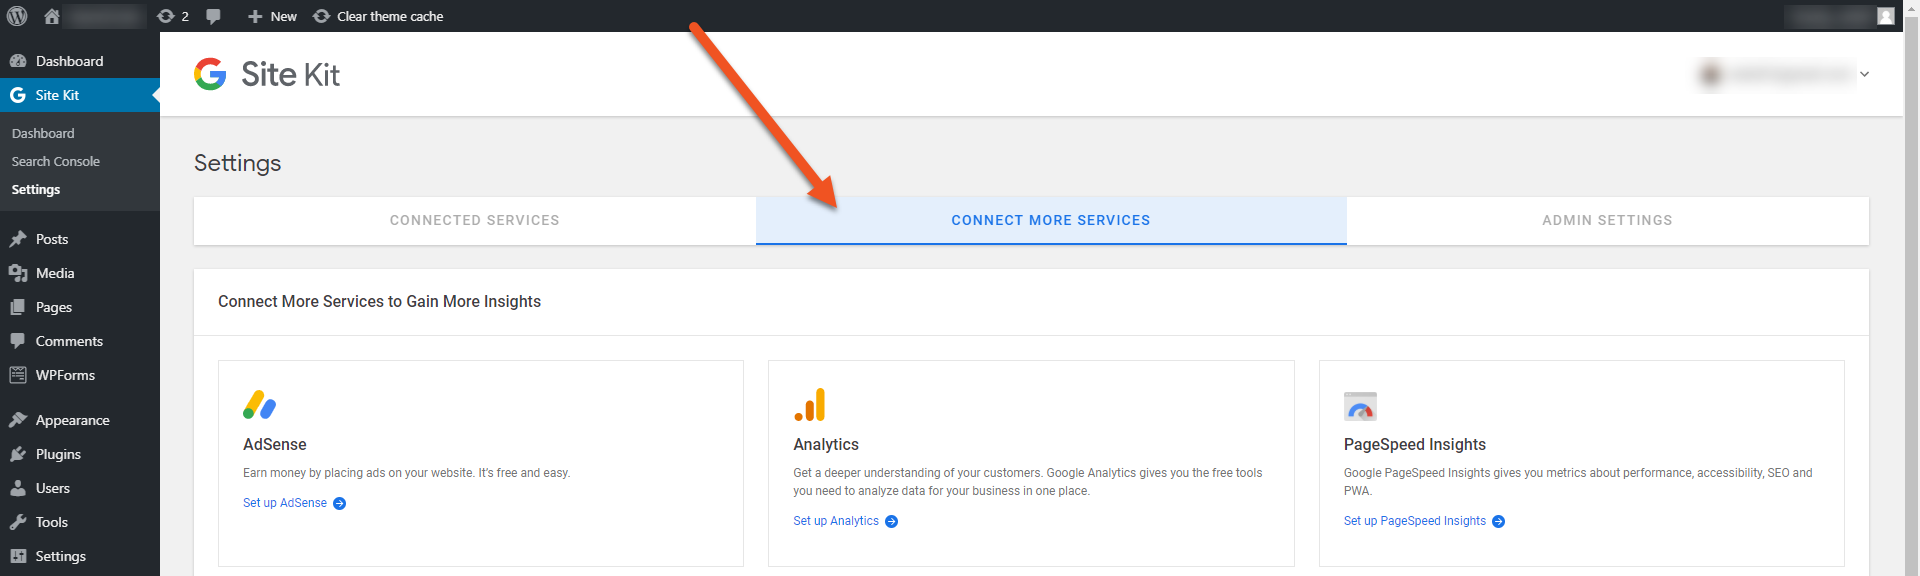Switch to Connected Services tab
The image size is (1920, 576).
click(474, 220)
